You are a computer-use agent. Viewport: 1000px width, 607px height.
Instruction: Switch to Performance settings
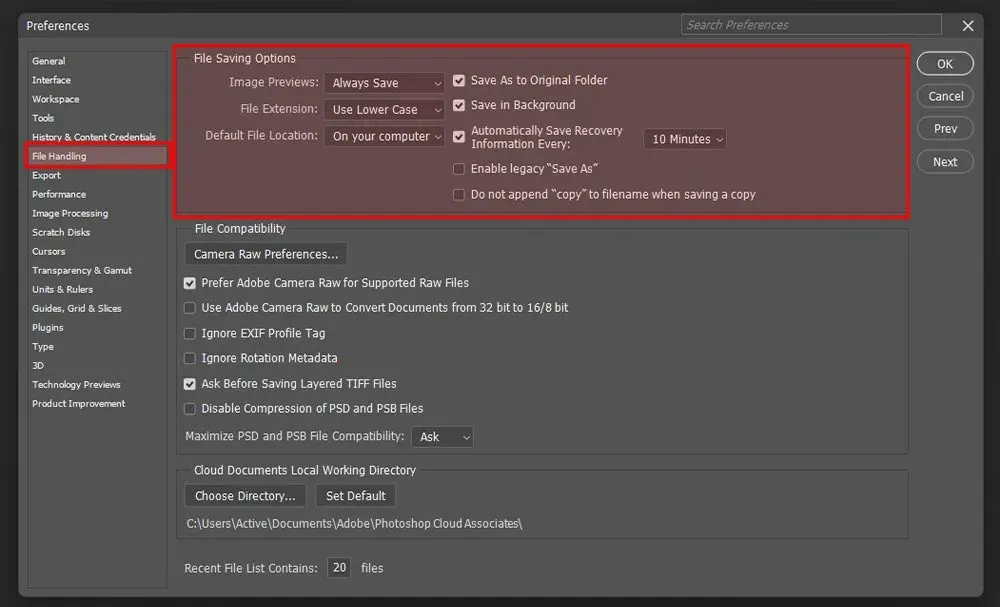point(59,194)
